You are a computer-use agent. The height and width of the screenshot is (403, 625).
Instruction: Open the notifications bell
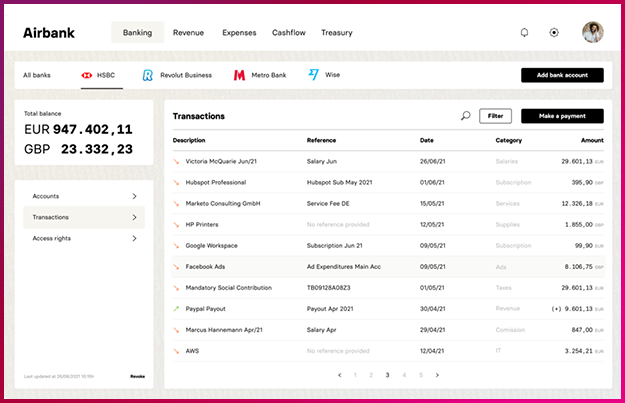524,32
